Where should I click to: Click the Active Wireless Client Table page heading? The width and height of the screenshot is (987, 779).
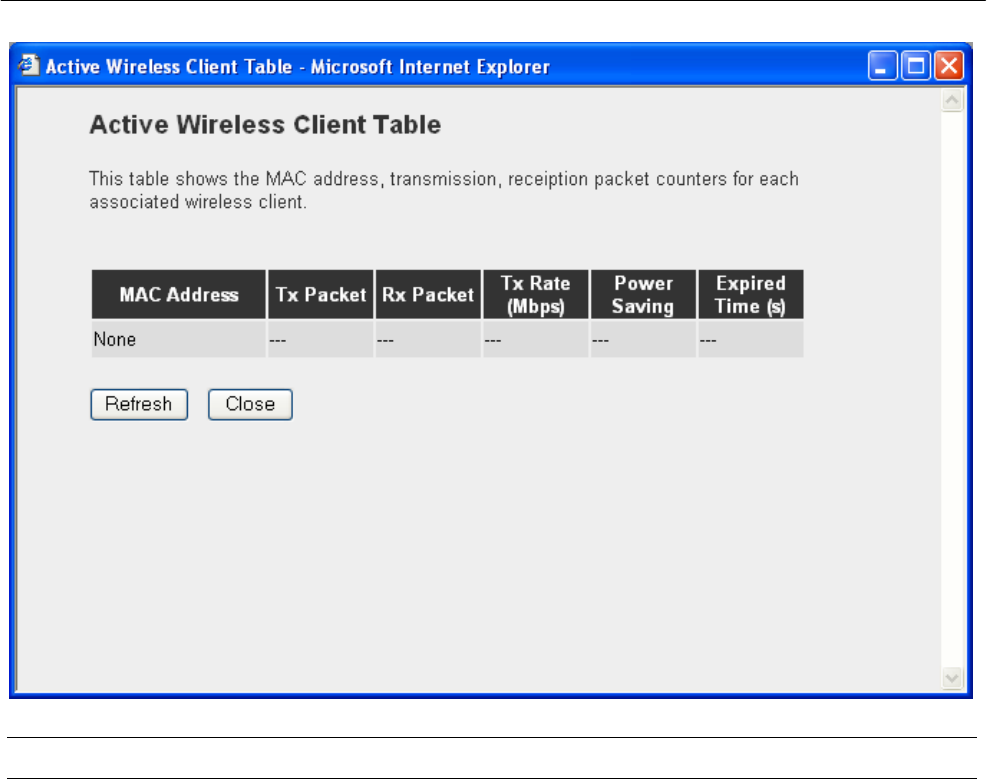[265, 125]
